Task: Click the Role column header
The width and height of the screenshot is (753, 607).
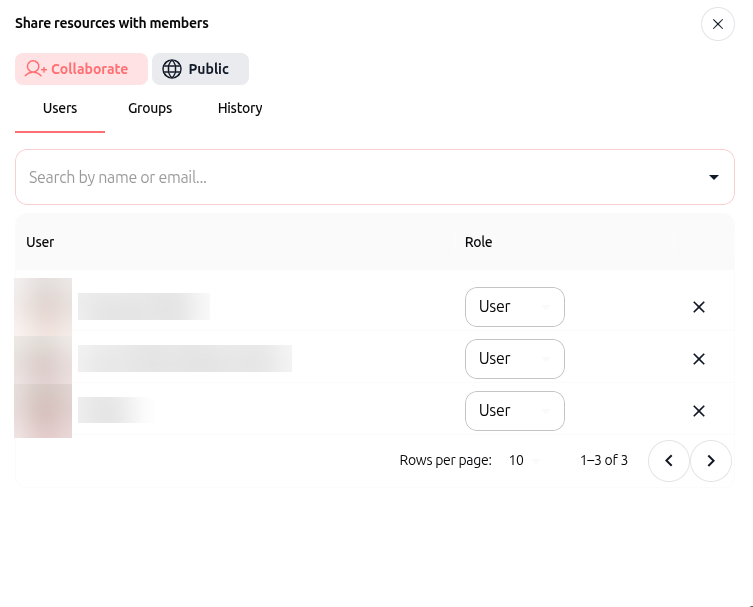Action: pos(478,242)
